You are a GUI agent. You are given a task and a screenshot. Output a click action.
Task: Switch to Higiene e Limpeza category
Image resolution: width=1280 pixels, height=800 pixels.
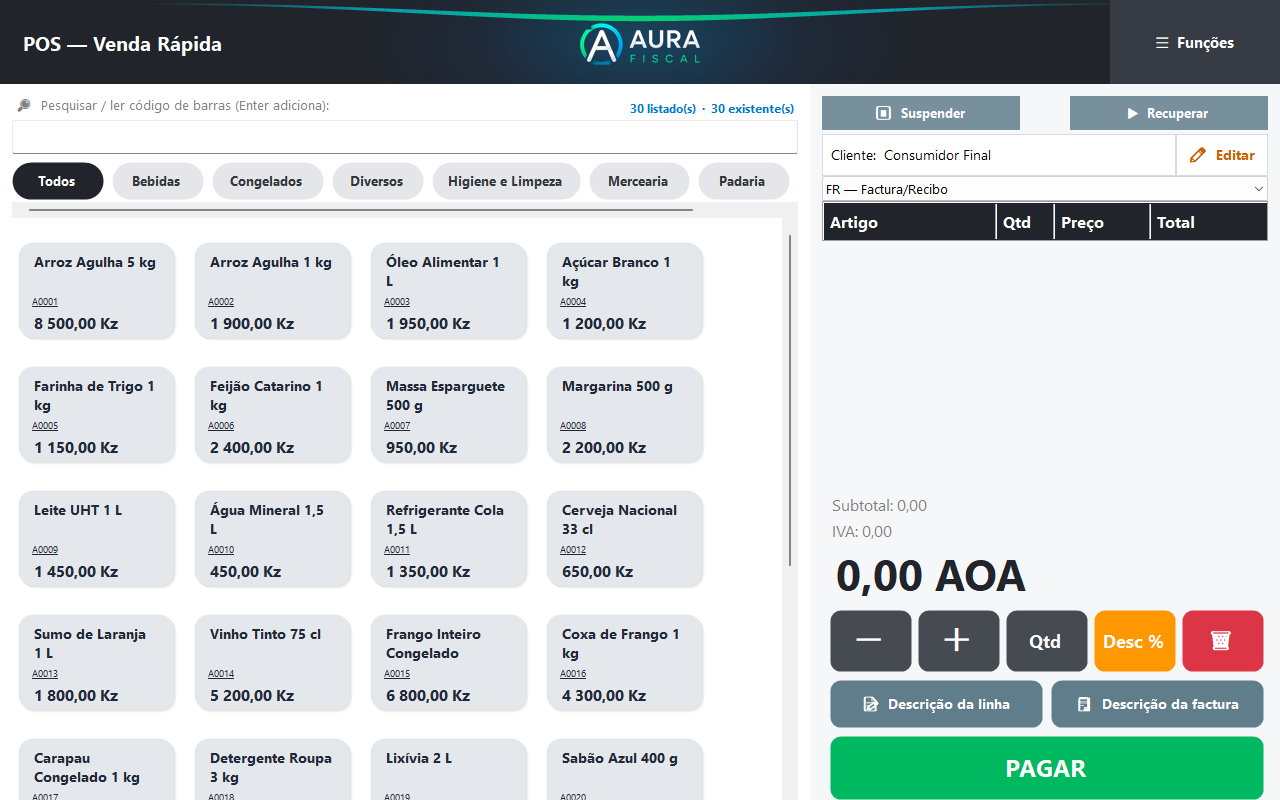click(x=505, y=181)
